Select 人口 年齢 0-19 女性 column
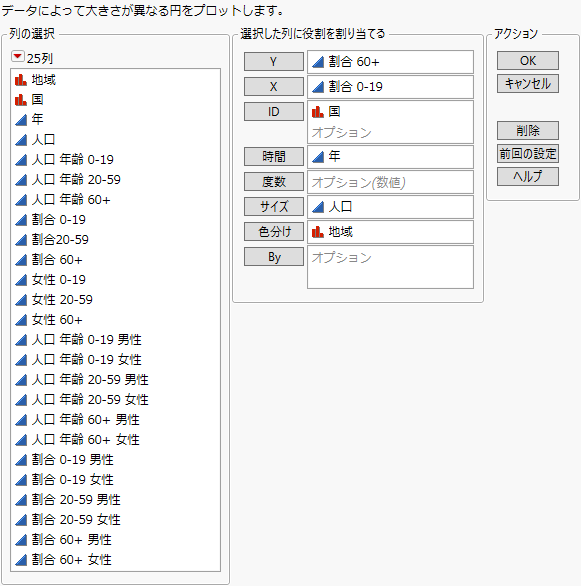Viewport: 581px width, 586px height. (x=115, y=360)
